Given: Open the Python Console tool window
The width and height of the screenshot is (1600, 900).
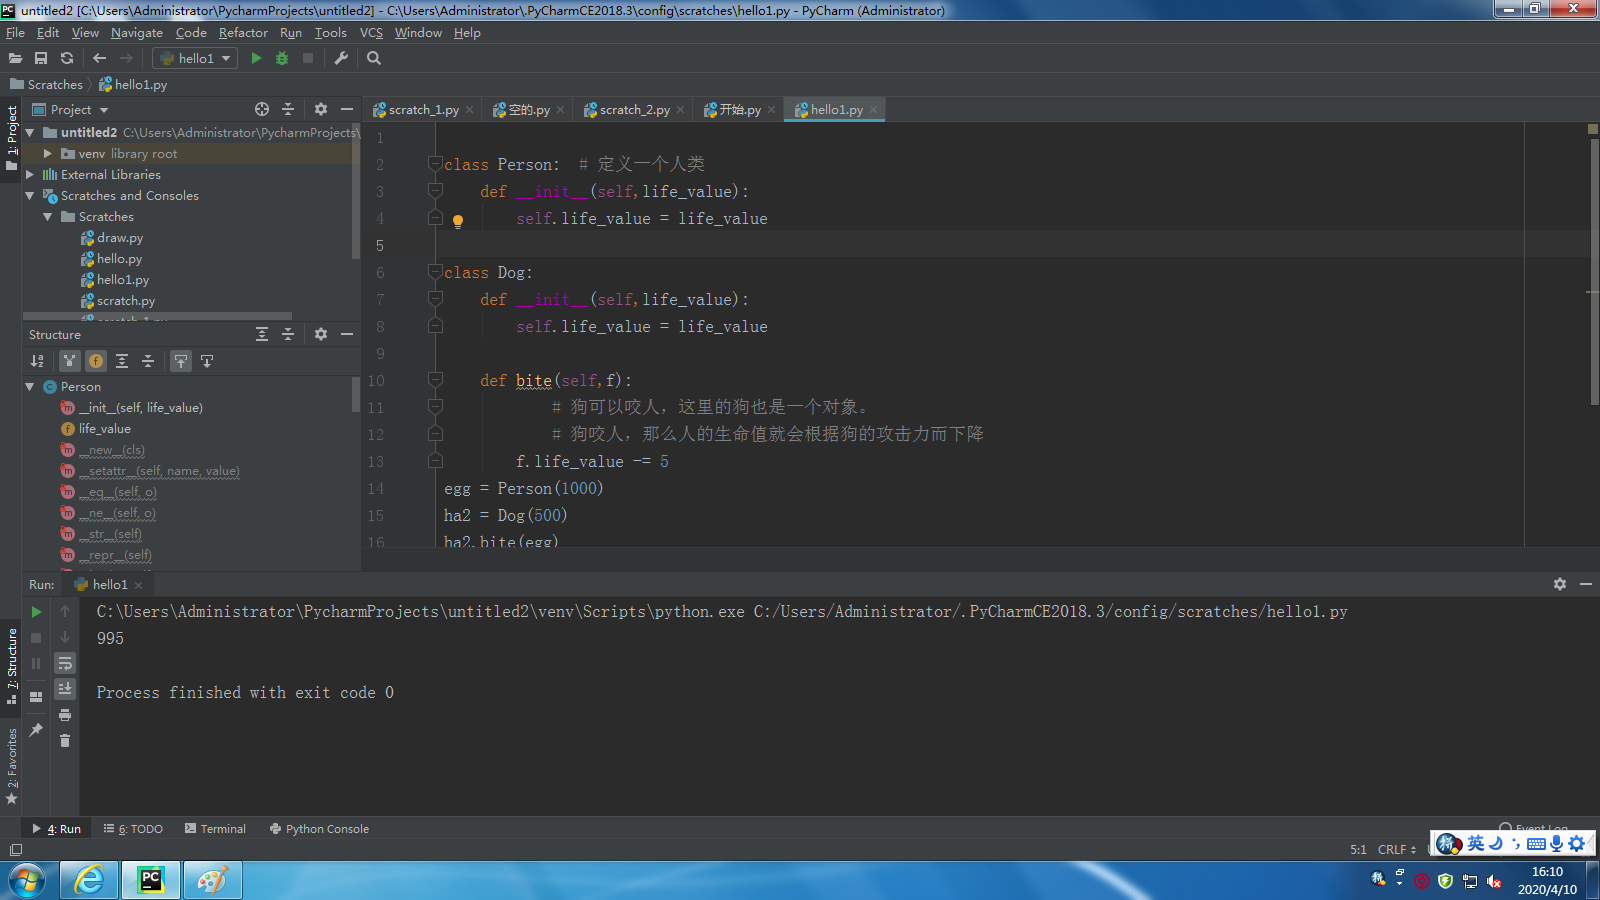Looking at the screenshot, I should [319, 828].
